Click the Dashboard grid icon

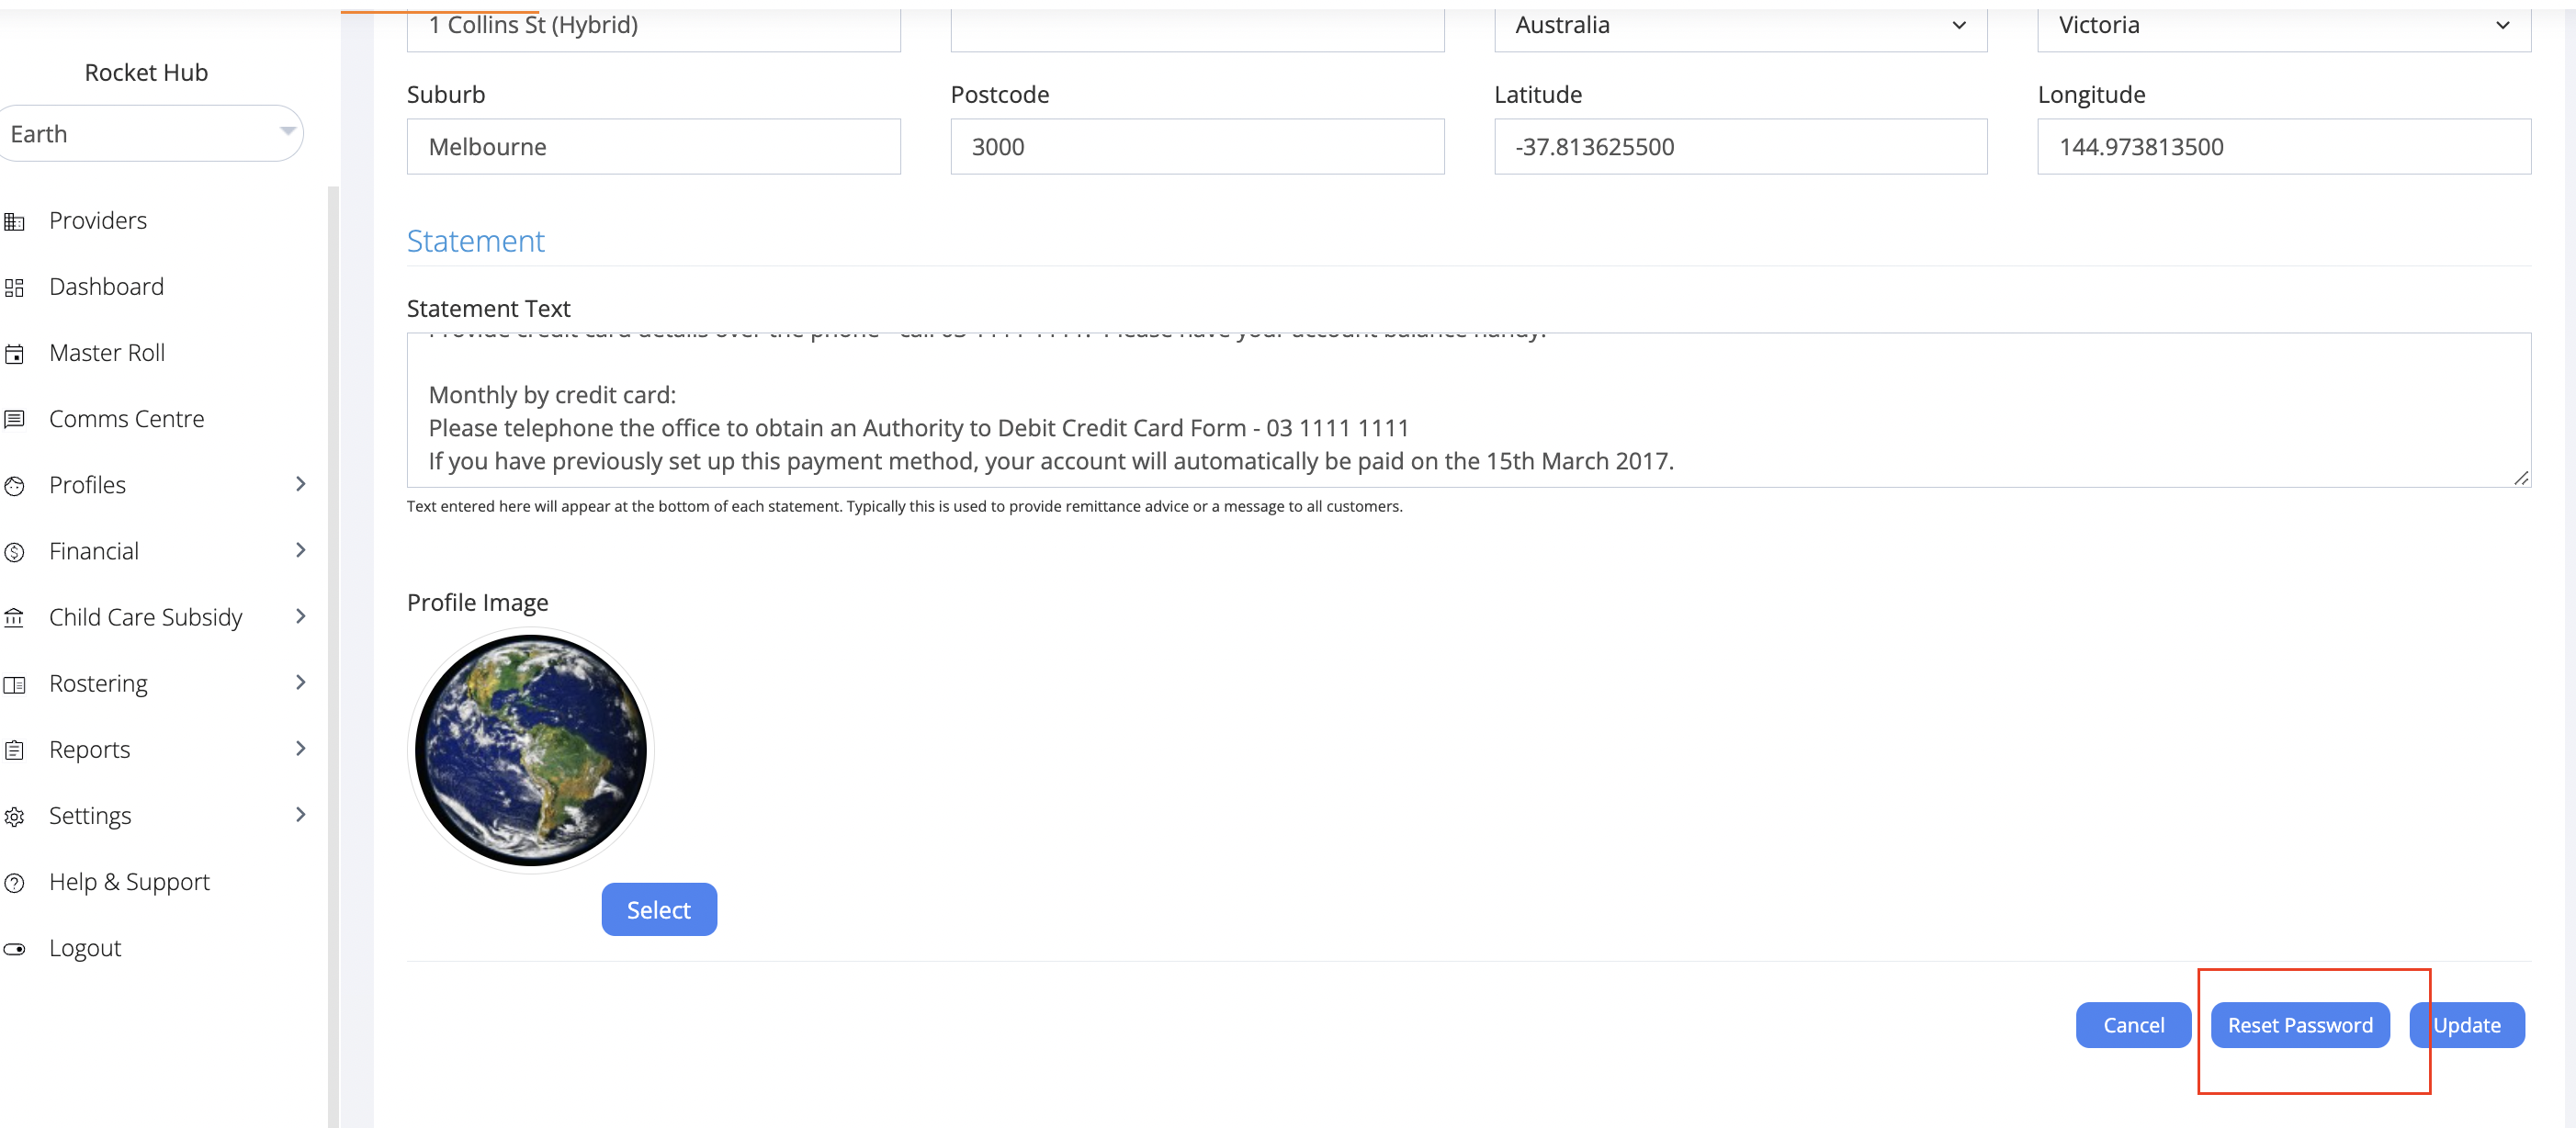[14, 288]
